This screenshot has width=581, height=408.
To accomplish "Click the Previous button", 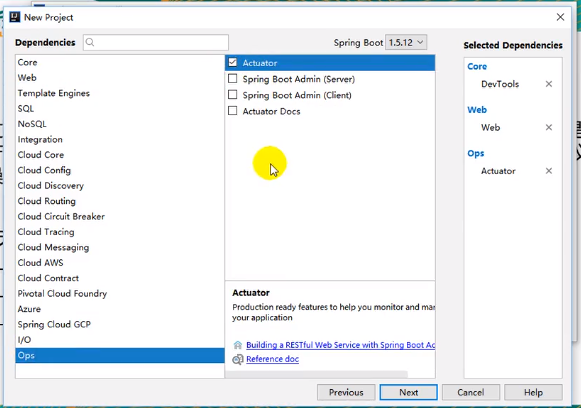I will (346, 392).
